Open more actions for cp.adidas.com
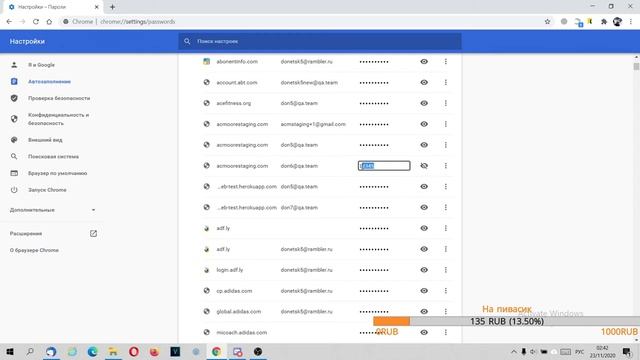Screen dimensions: 640x360 click(446, 291)
